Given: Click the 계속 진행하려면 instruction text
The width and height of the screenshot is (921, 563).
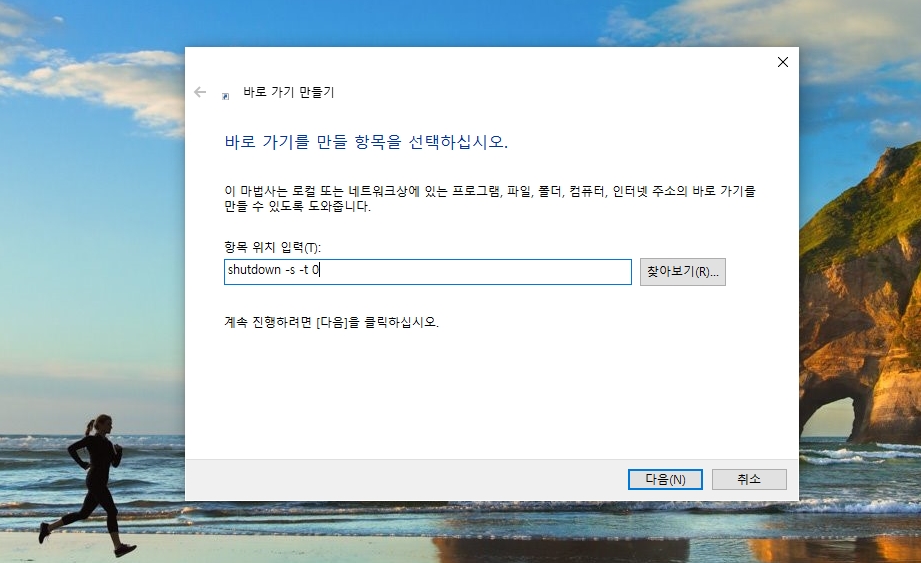Looking at the screenshot, I should (x=331, y=322).
